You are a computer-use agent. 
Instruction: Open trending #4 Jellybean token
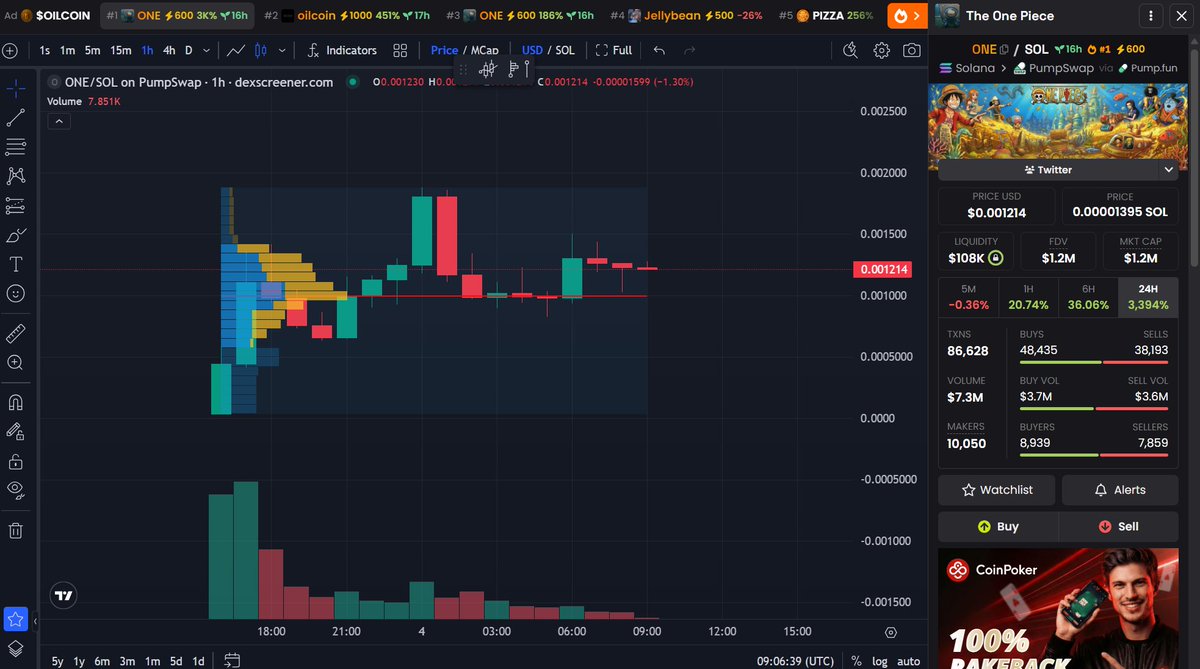pyautogui.click(x=685, y=16)
